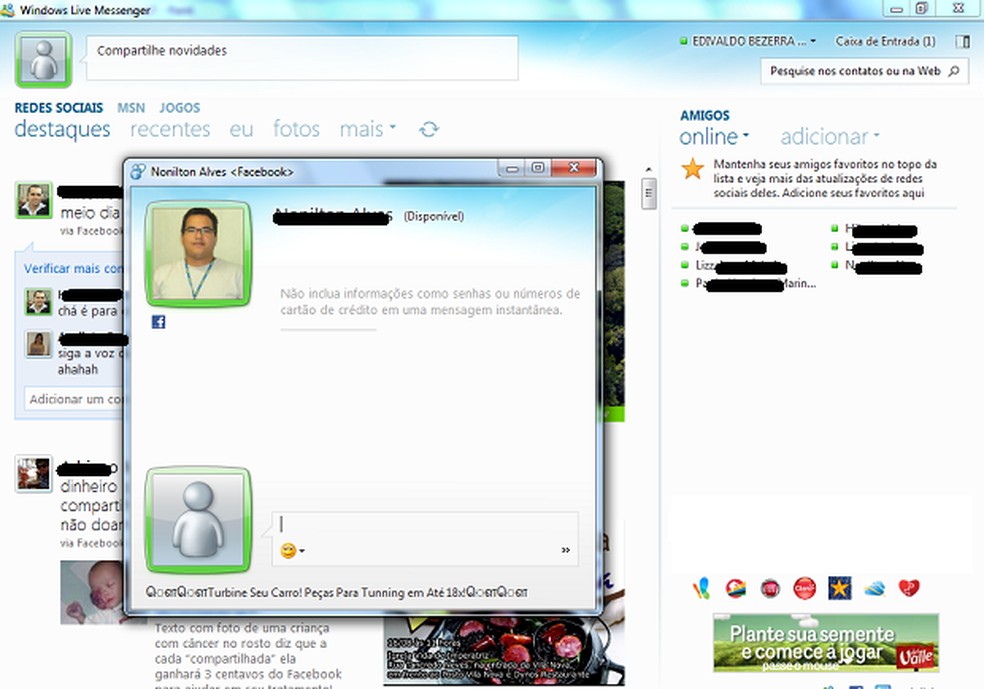Click the colorful bird logo icon in bottom bar
The image size is (984, 689).
point(735,589)
